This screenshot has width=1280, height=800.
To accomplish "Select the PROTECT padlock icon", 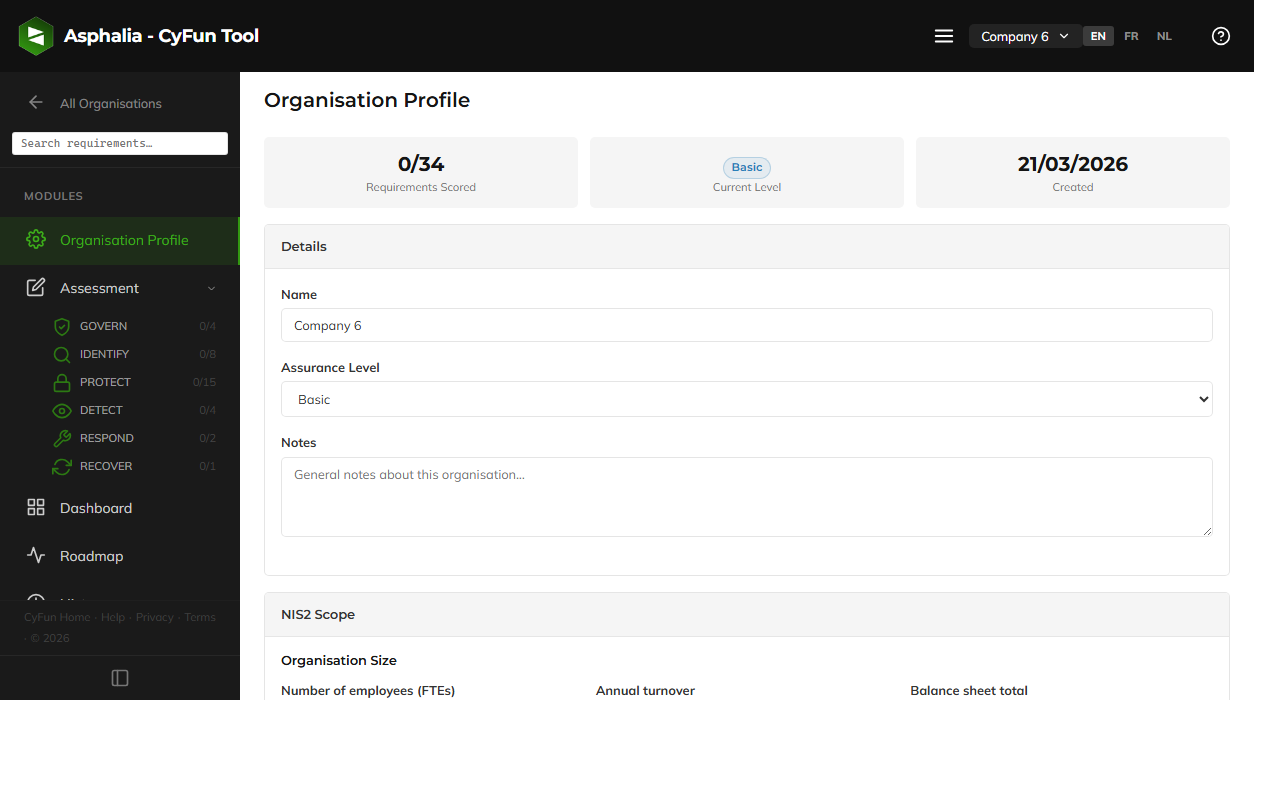I will [62, 381].
